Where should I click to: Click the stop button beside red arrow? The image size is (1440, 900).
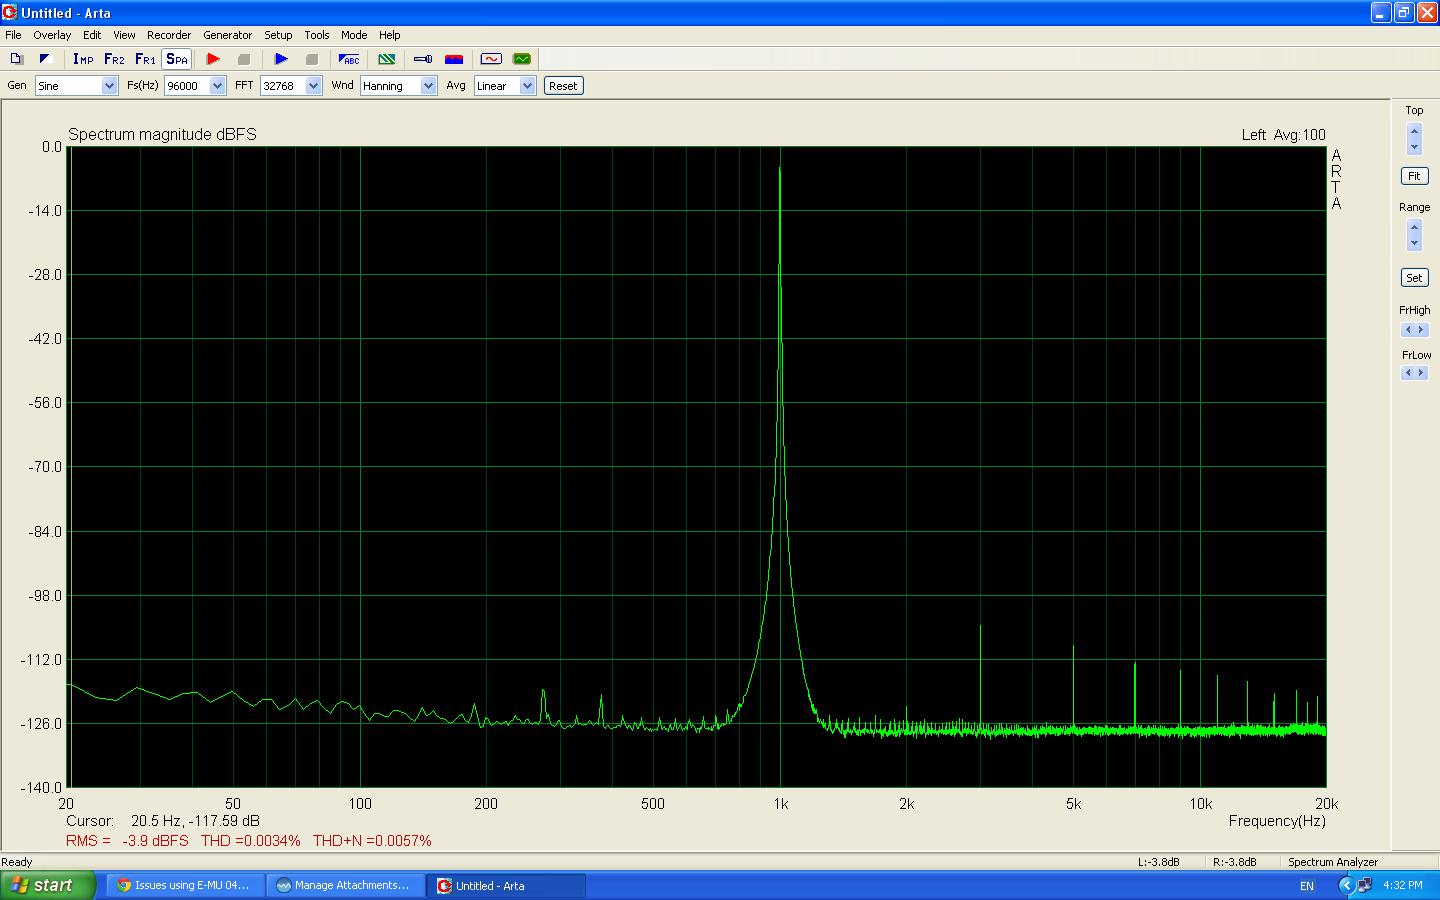pos(243,59)
